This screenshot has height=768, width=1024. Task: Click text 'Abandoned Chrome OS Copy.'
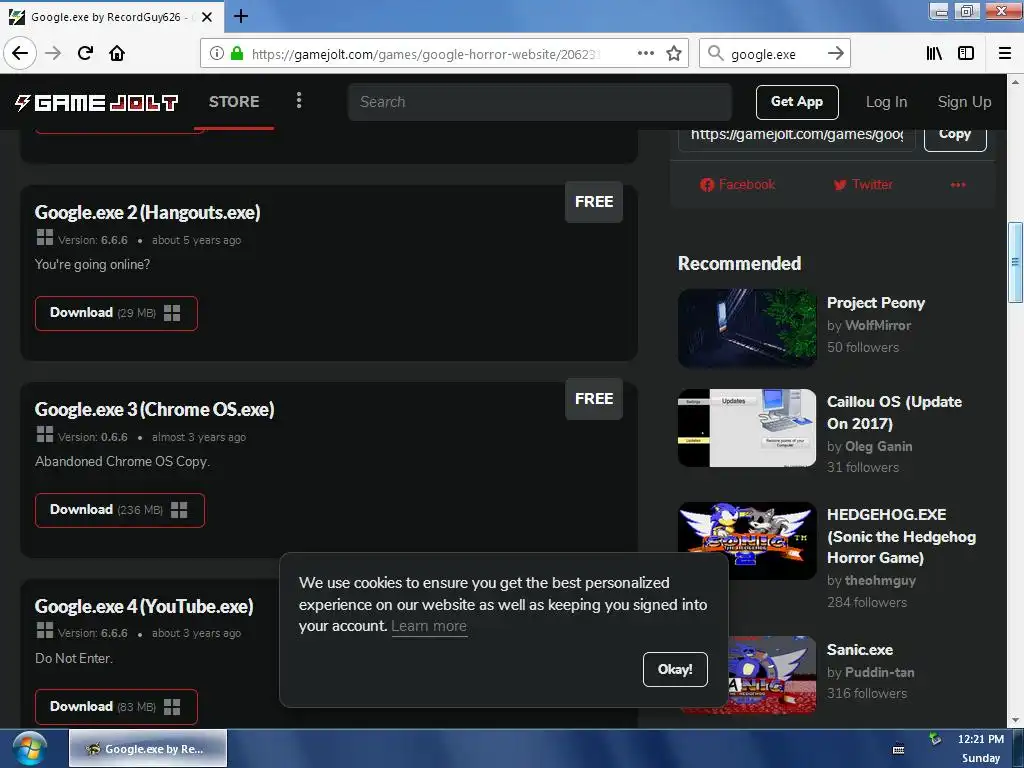point(122,462)
